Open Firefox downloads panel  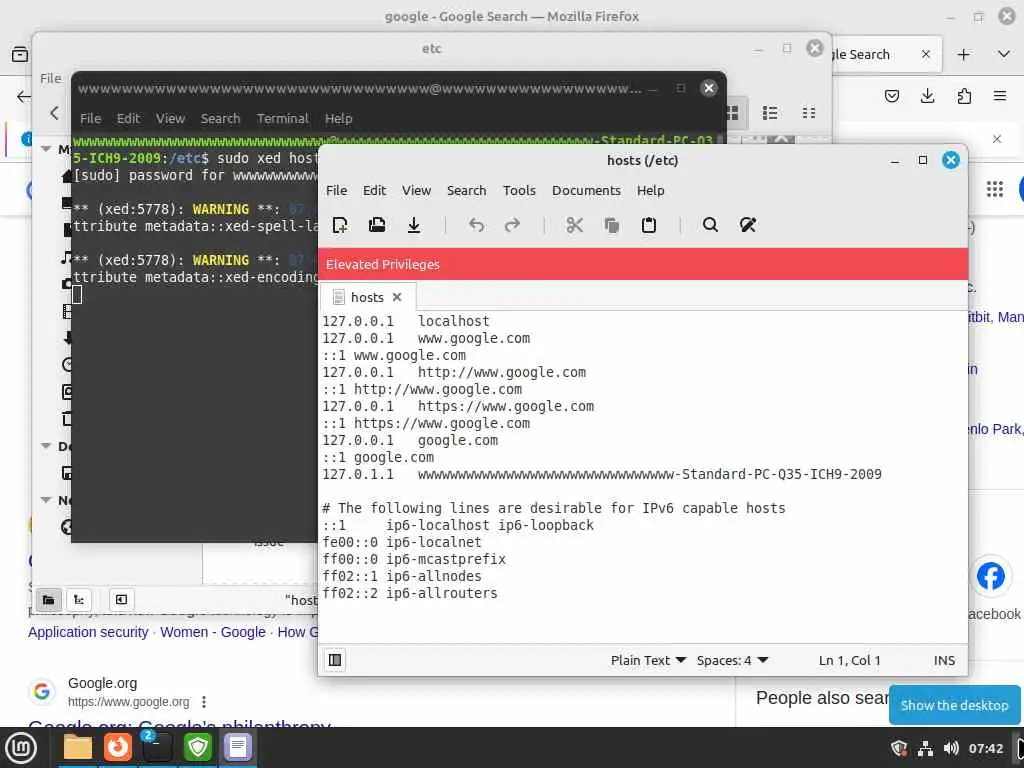pyautogui.click(x=927, y=97)
